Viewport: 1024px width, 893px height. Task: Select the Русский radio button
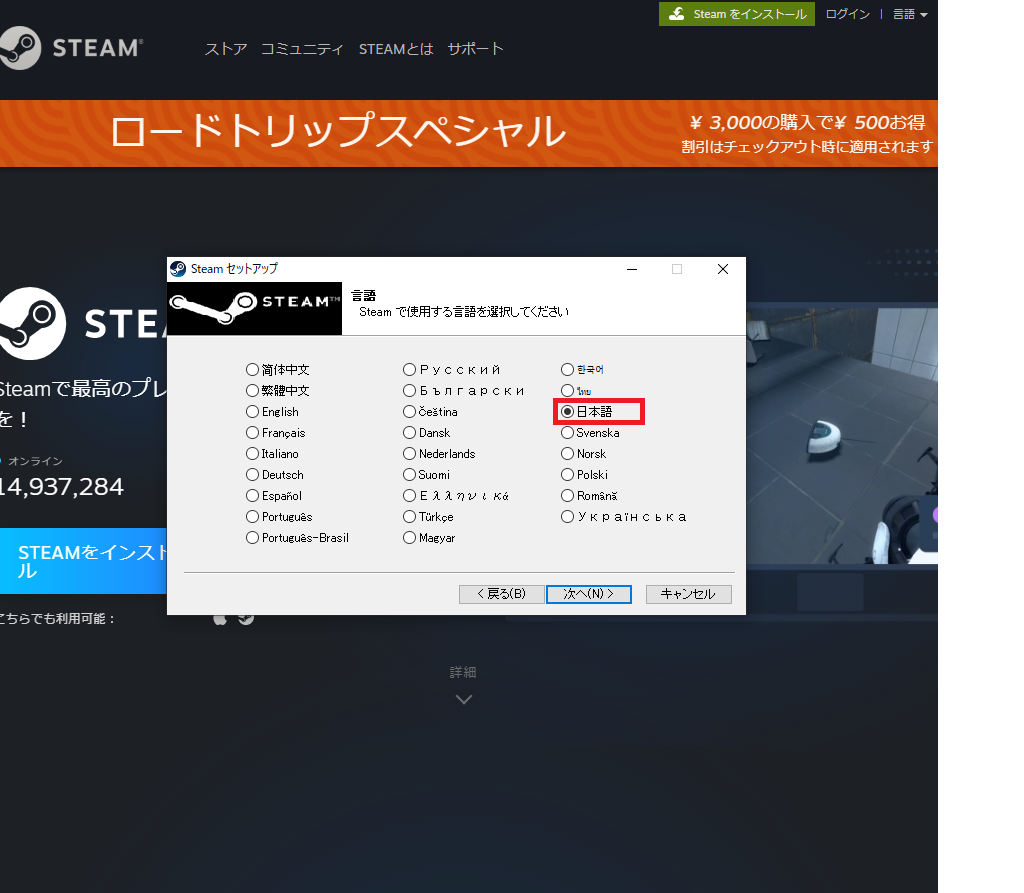coord(409,370)
